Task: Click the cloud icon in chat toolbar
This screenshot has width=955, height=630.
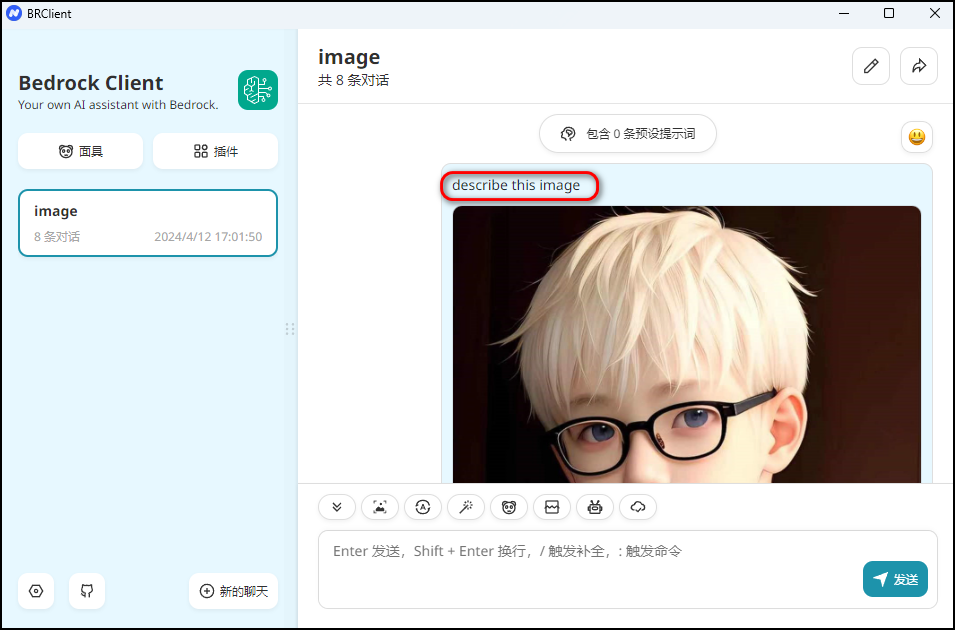Action: 638,507
